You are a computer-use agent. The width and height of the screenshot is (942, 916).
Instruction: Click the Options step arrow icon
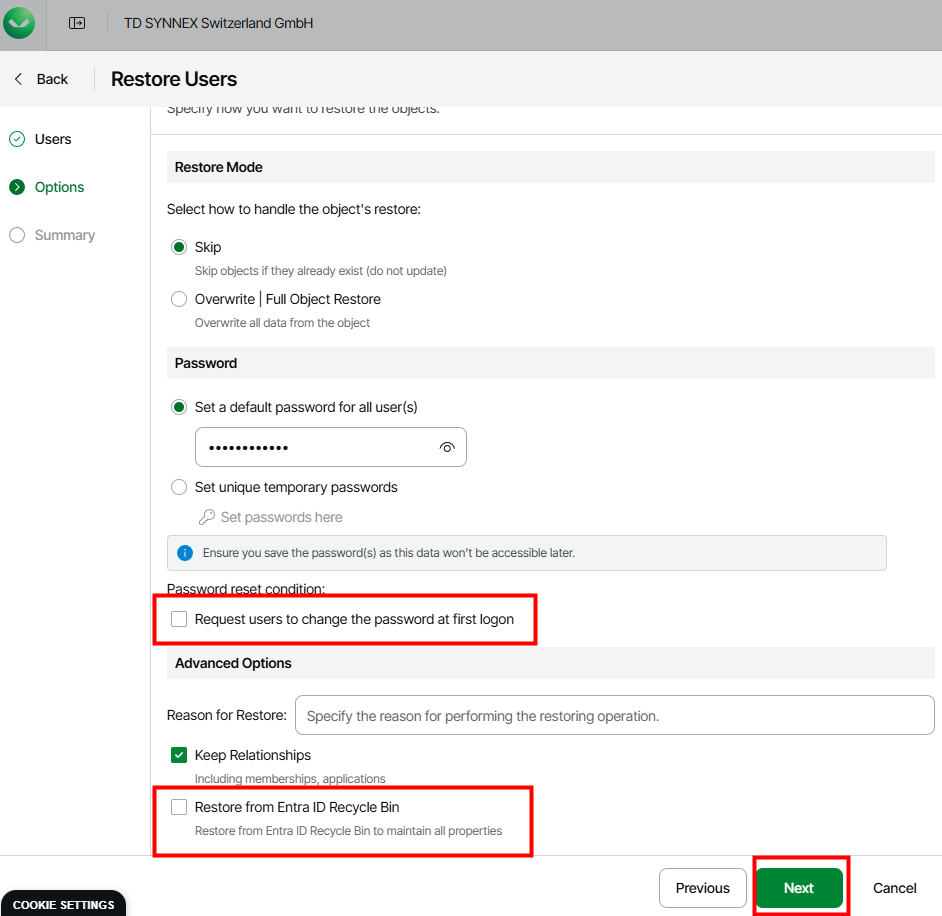click(x=17, y=187)
